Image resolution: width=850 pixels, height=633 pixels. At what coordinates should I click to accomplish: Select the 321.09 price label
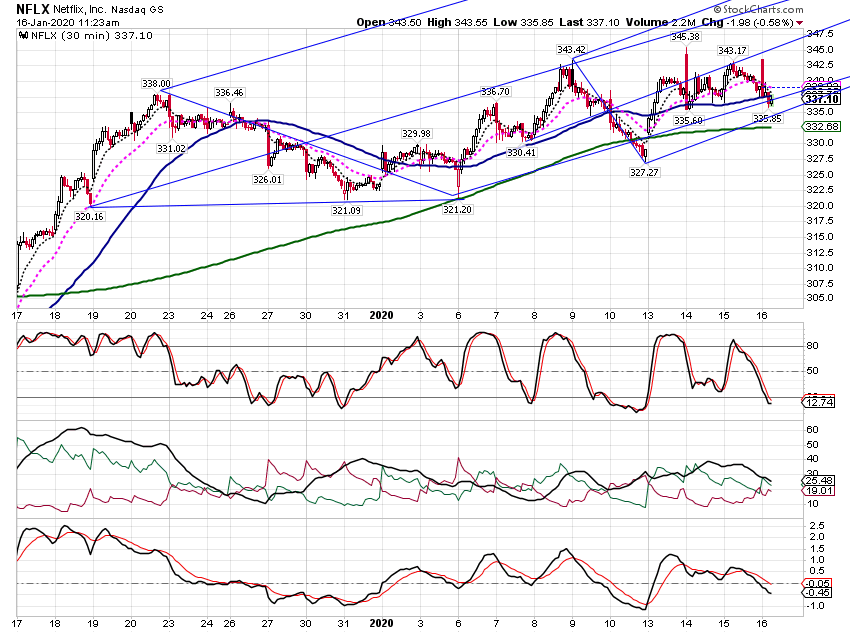click(x=346, y=210)
